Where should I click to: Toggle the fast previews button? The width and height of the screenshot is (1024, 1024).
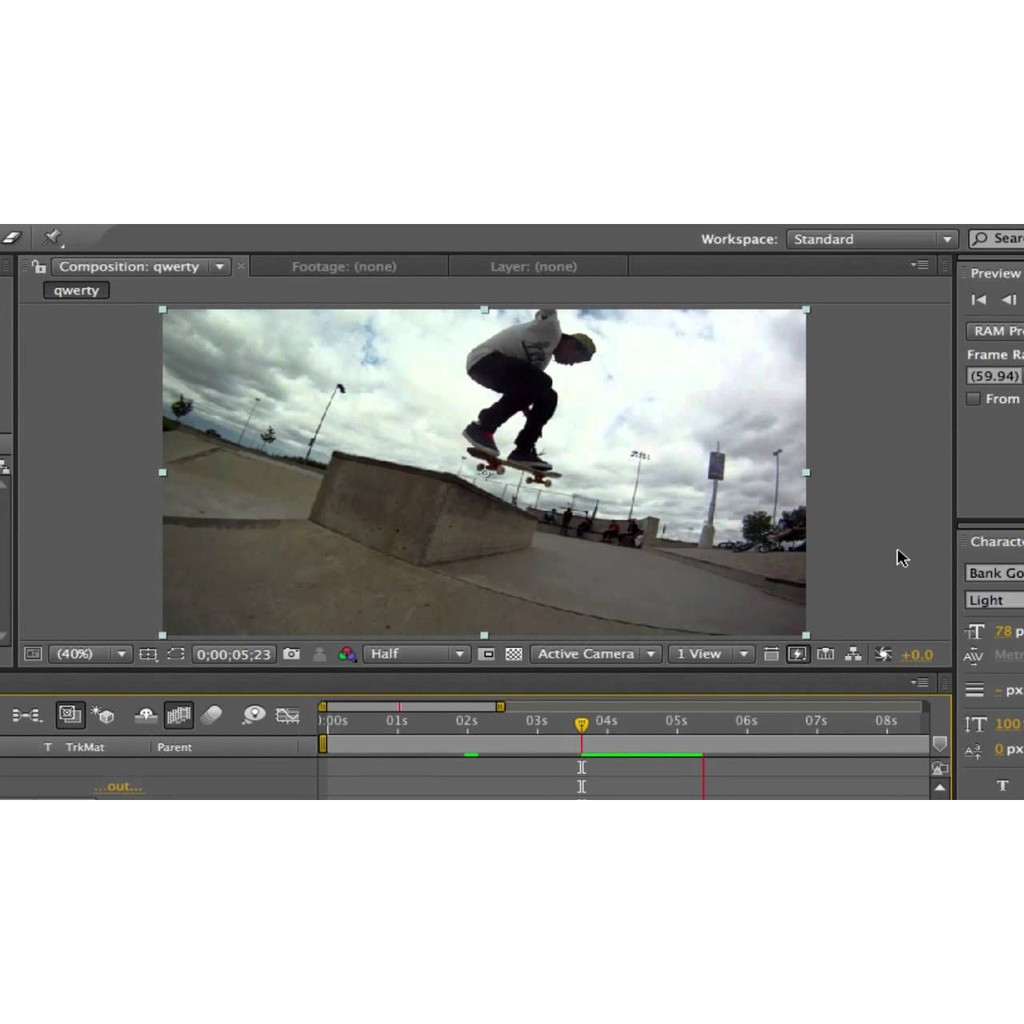(x=797, y=654)
